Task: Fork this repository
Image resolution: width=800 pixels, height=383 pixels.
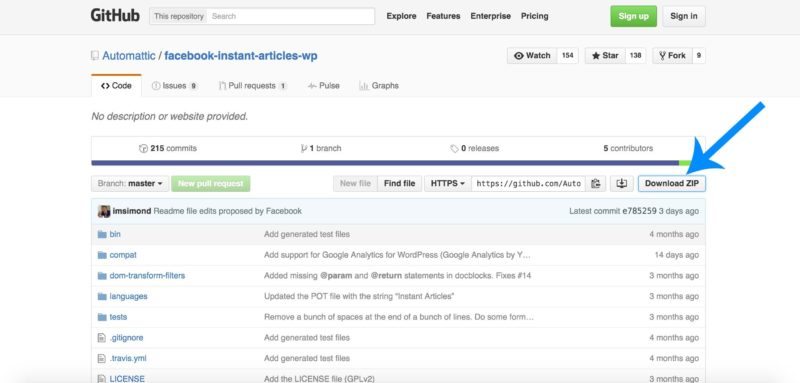Action: click(672, 56)
